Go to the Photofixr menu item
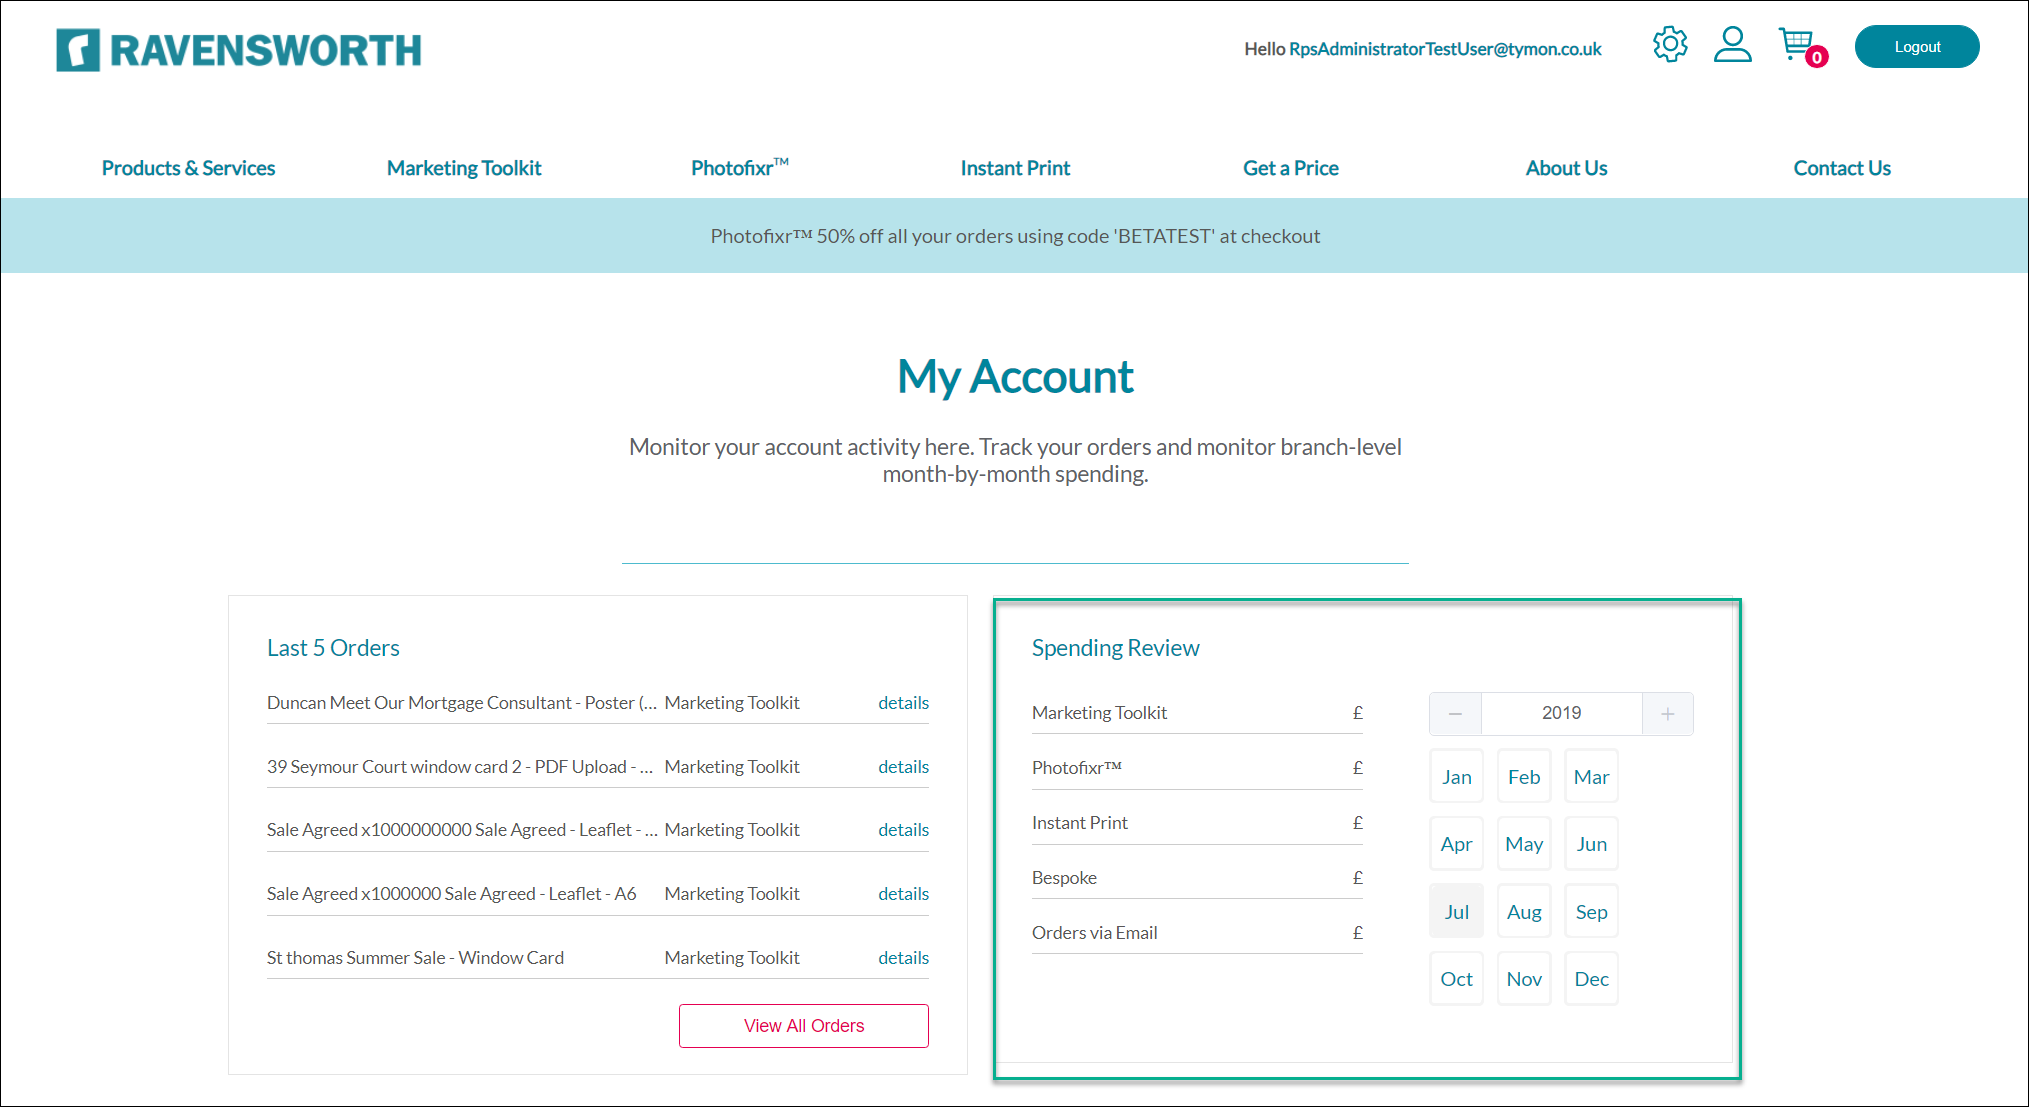This screenshot has height=1107, width=2029. pos(739,168)
